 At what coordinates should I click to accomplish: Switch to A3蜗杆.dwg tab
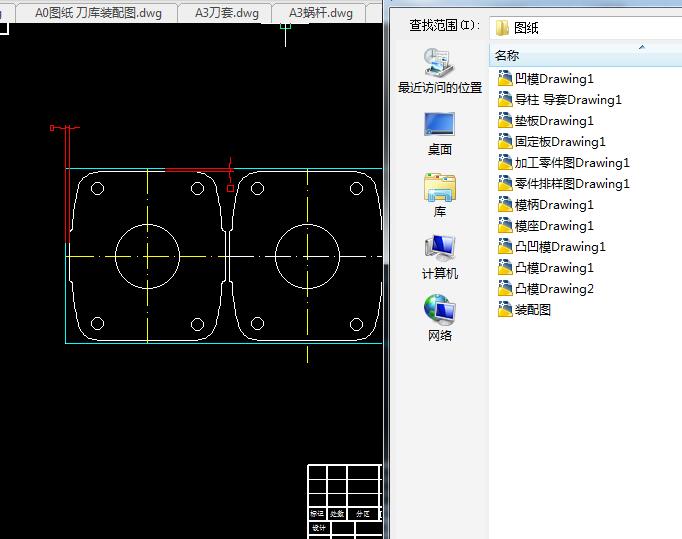[x=321, y=13]
